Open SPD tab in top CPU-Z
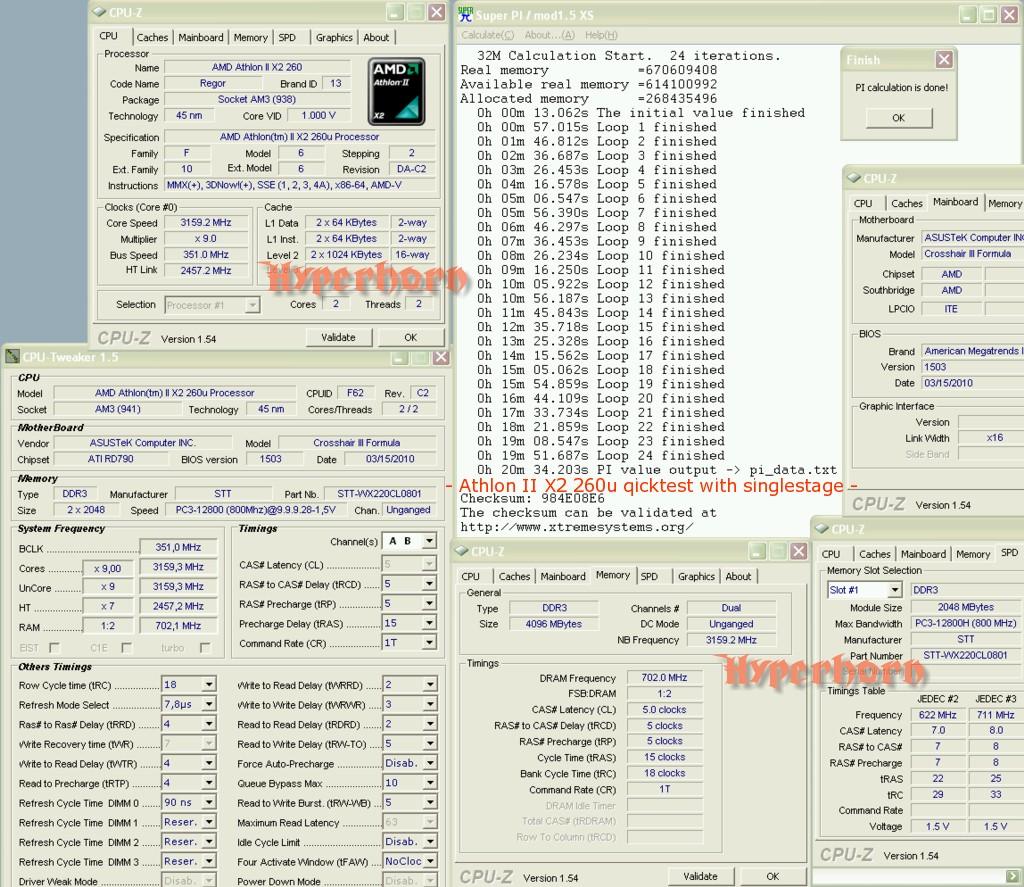The image size is (1024, 887). pos(287,38)
